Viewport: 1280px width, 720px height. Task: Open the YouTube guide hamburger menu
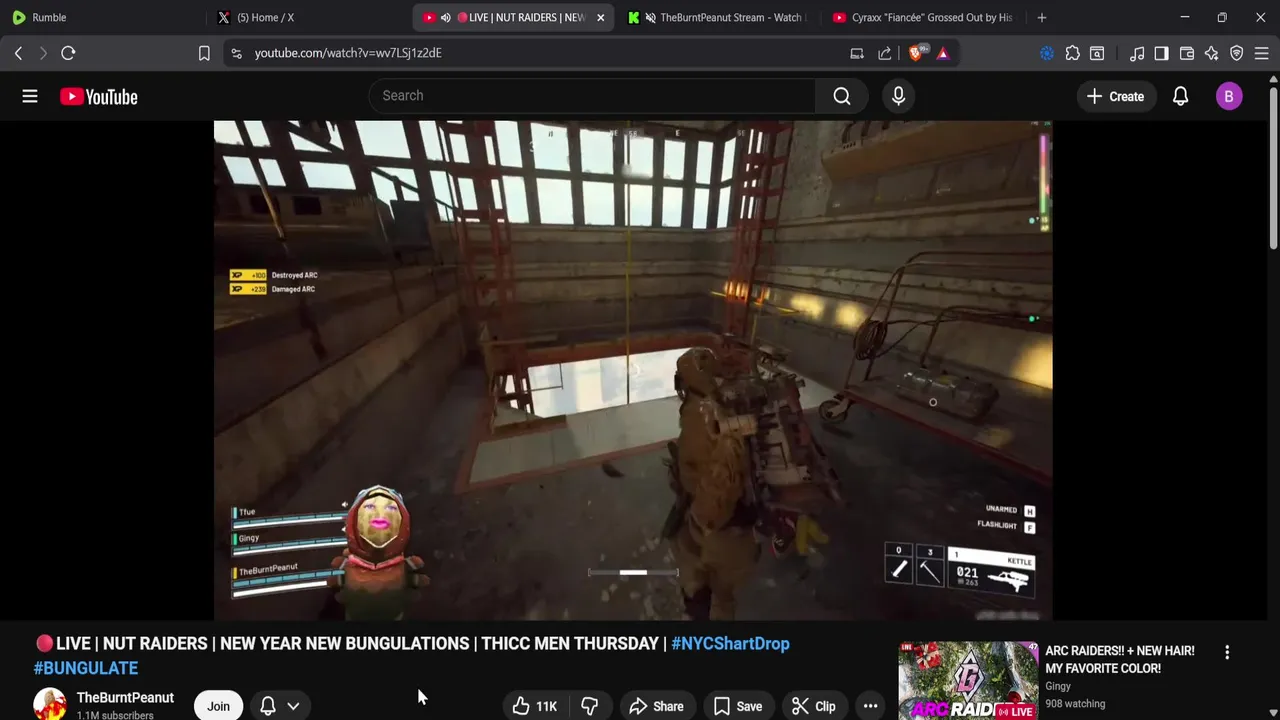pos(30,96)
